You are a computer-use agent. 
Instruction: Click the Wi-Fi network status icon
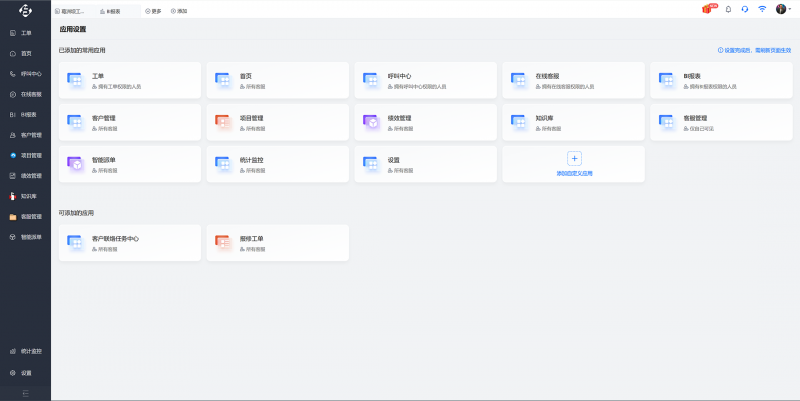click(762, 9)
